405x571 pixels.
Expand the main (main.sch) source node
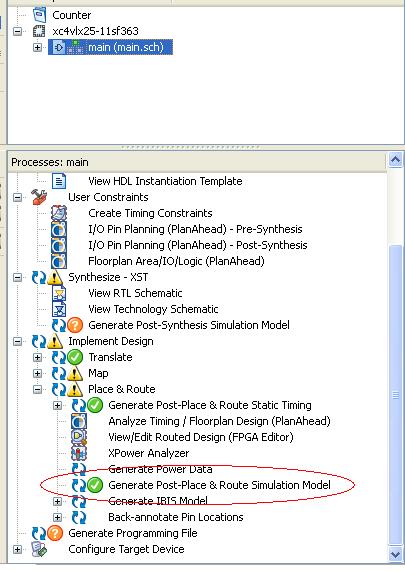coord(37,47)
